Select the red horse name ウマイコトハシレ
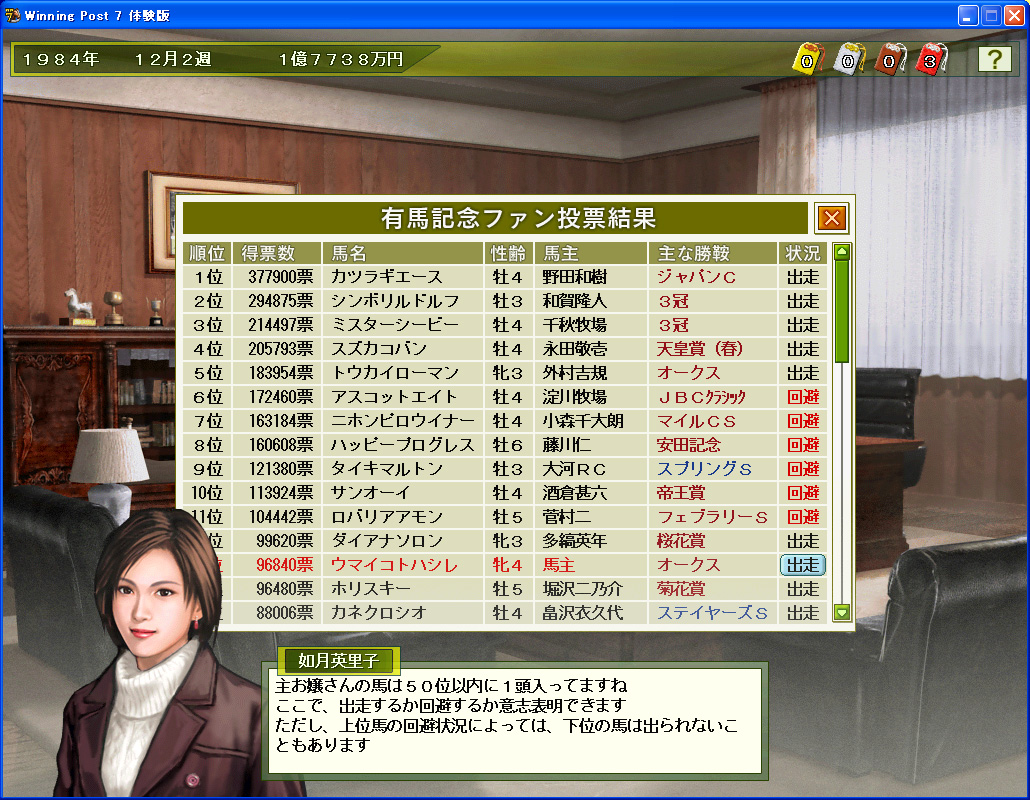Viewport: 1030px width, 800px height. click(393, 565)
